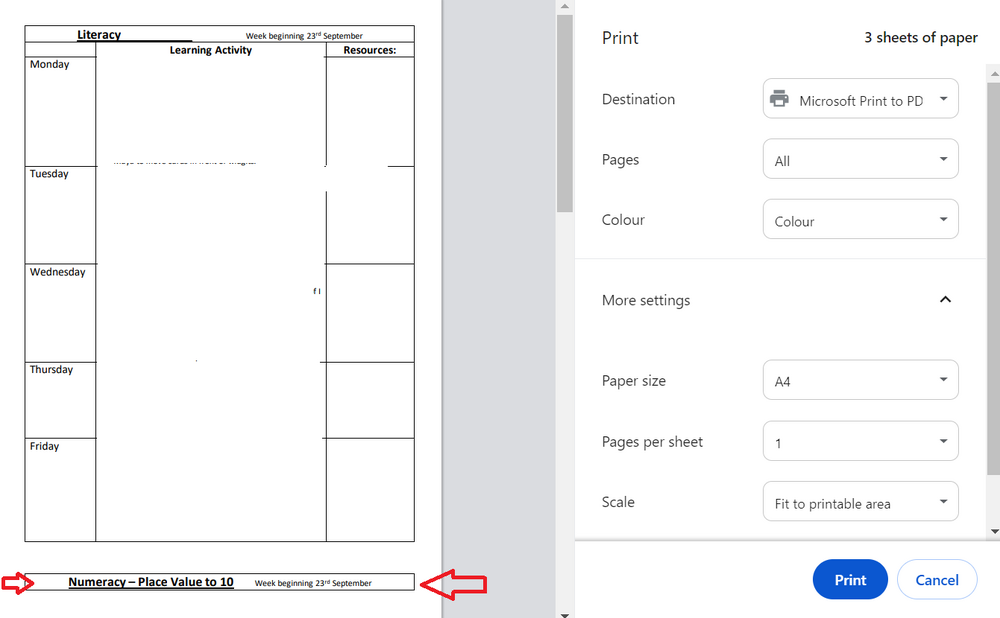The height and width of the screenshot is (618, 1000).
Task: Click the Print dialog title
Action: click(620, 38)
